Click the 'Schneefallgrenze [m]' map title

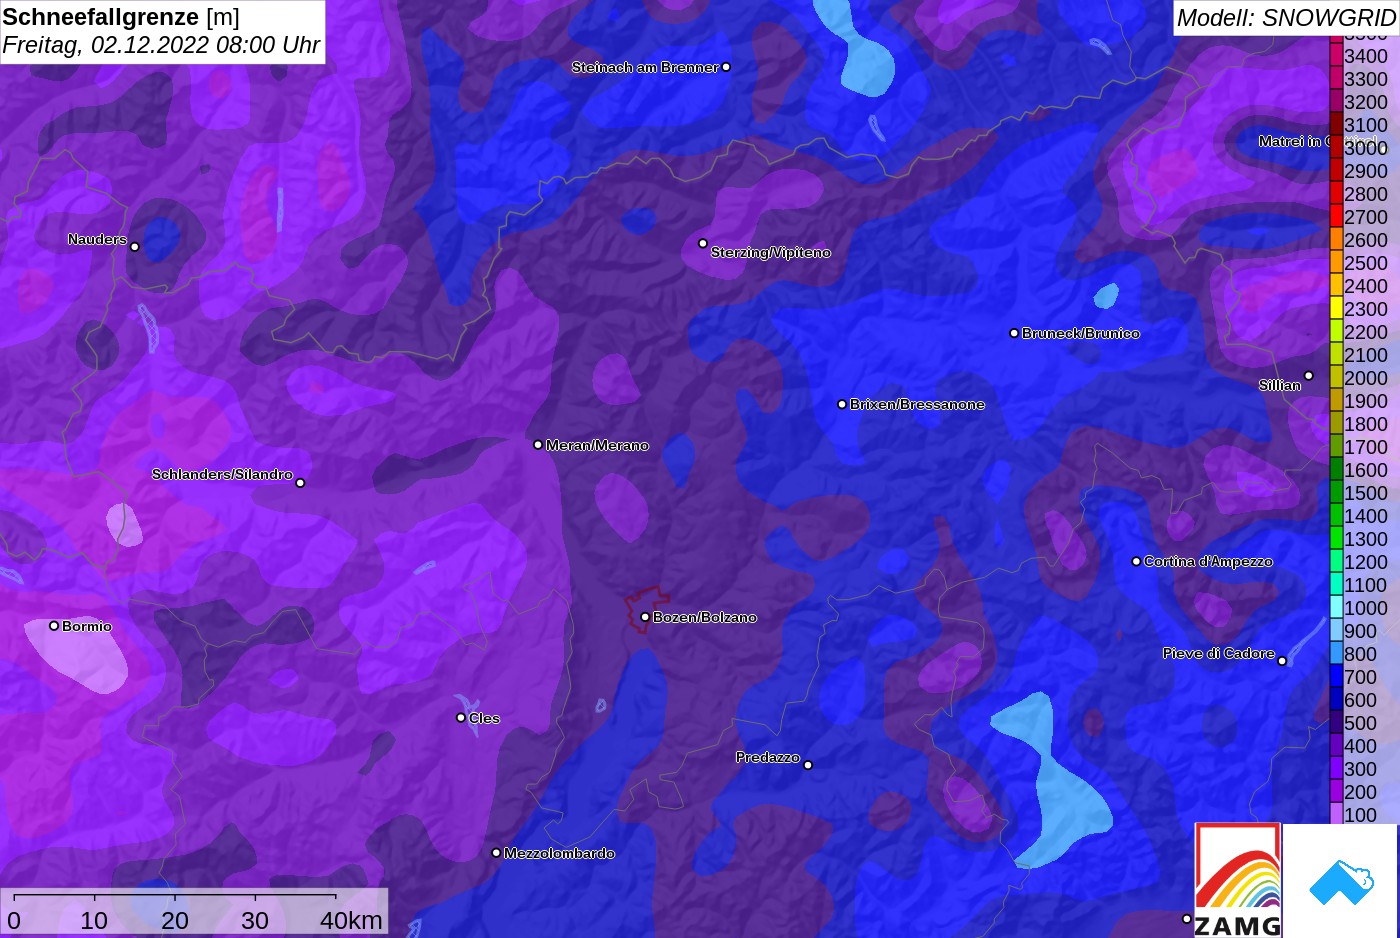(x=121, y=17)
